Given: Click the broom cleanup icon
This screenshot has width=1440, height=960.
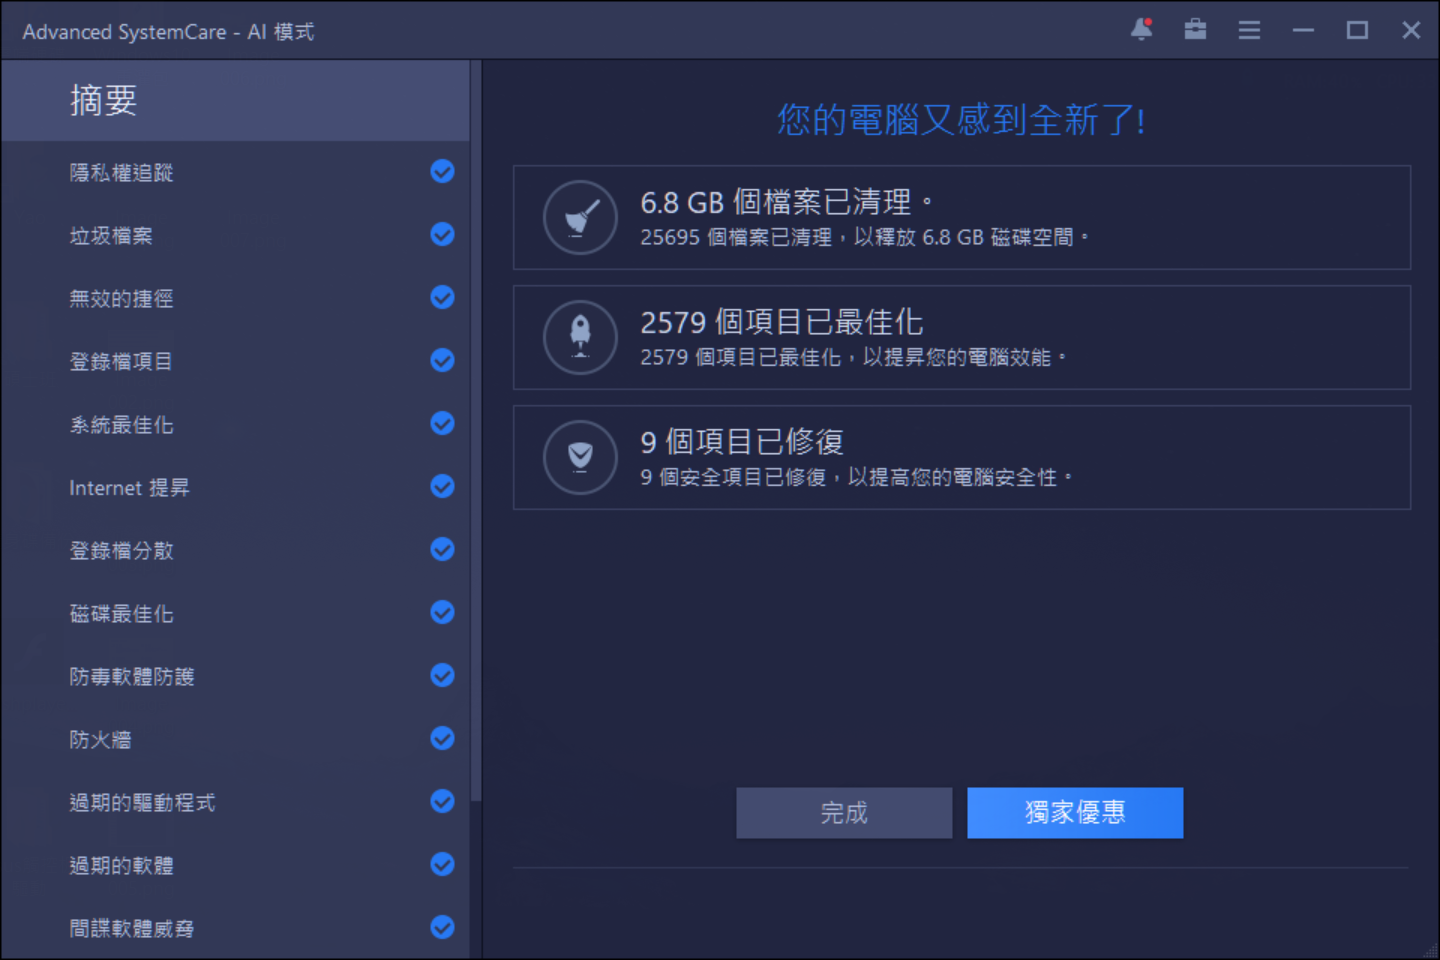Looking at the screenshot, I should pyautogui.click(x=580, y=217).
